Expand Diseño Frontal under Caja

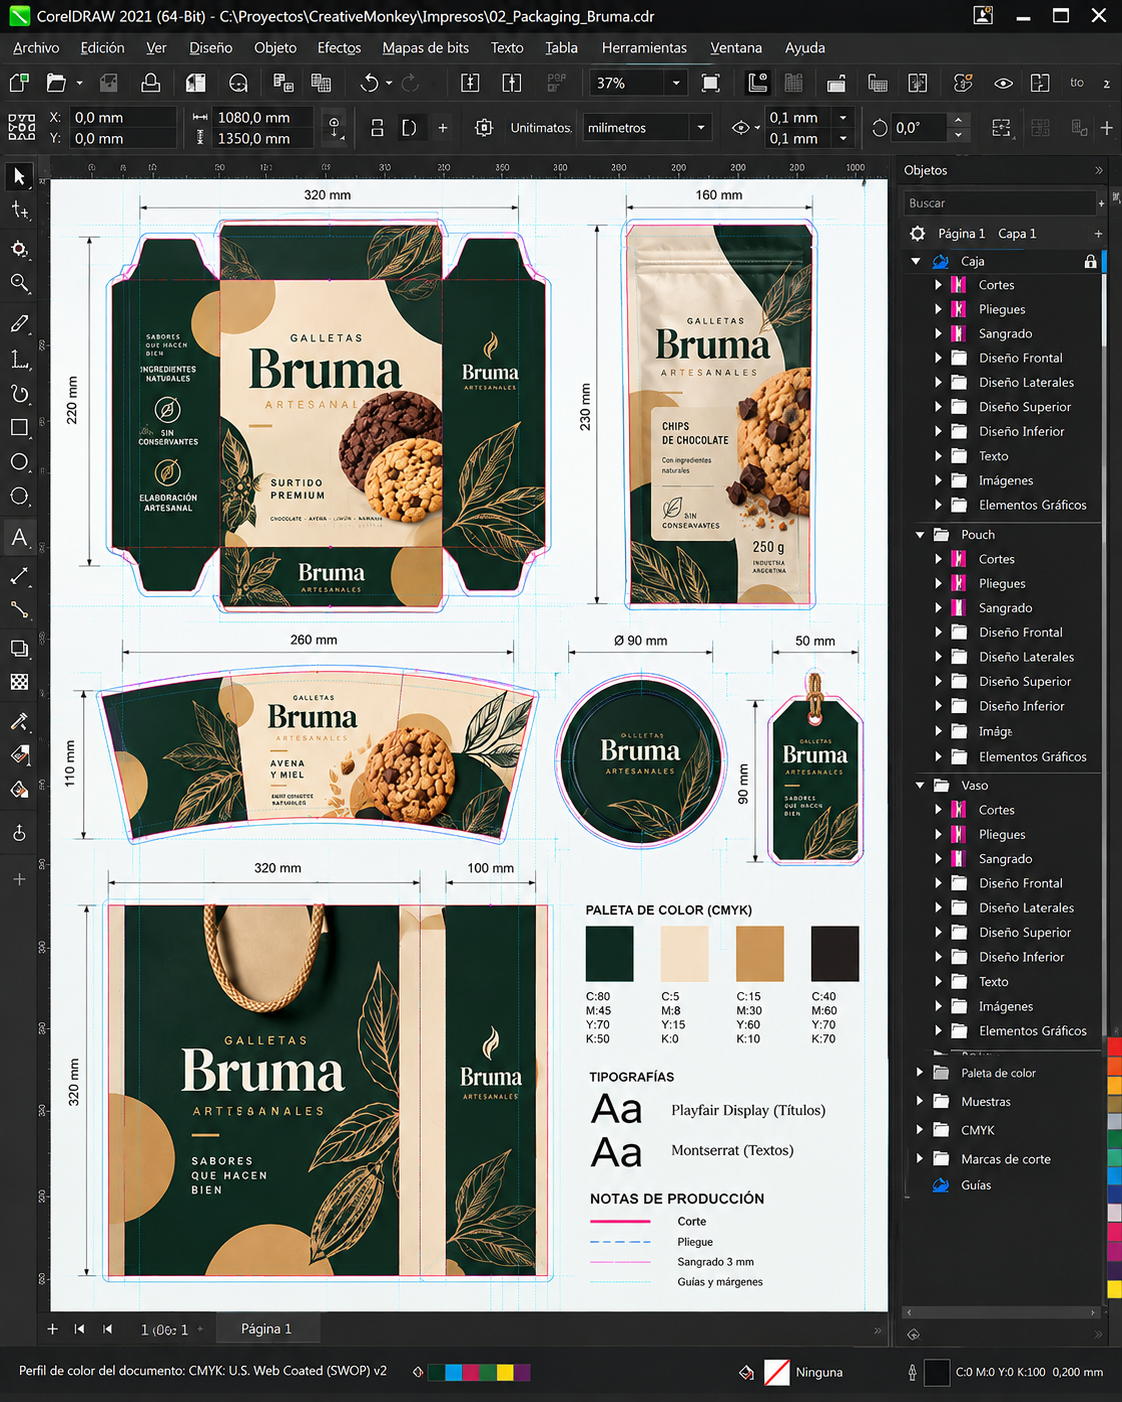pos(938,358)
